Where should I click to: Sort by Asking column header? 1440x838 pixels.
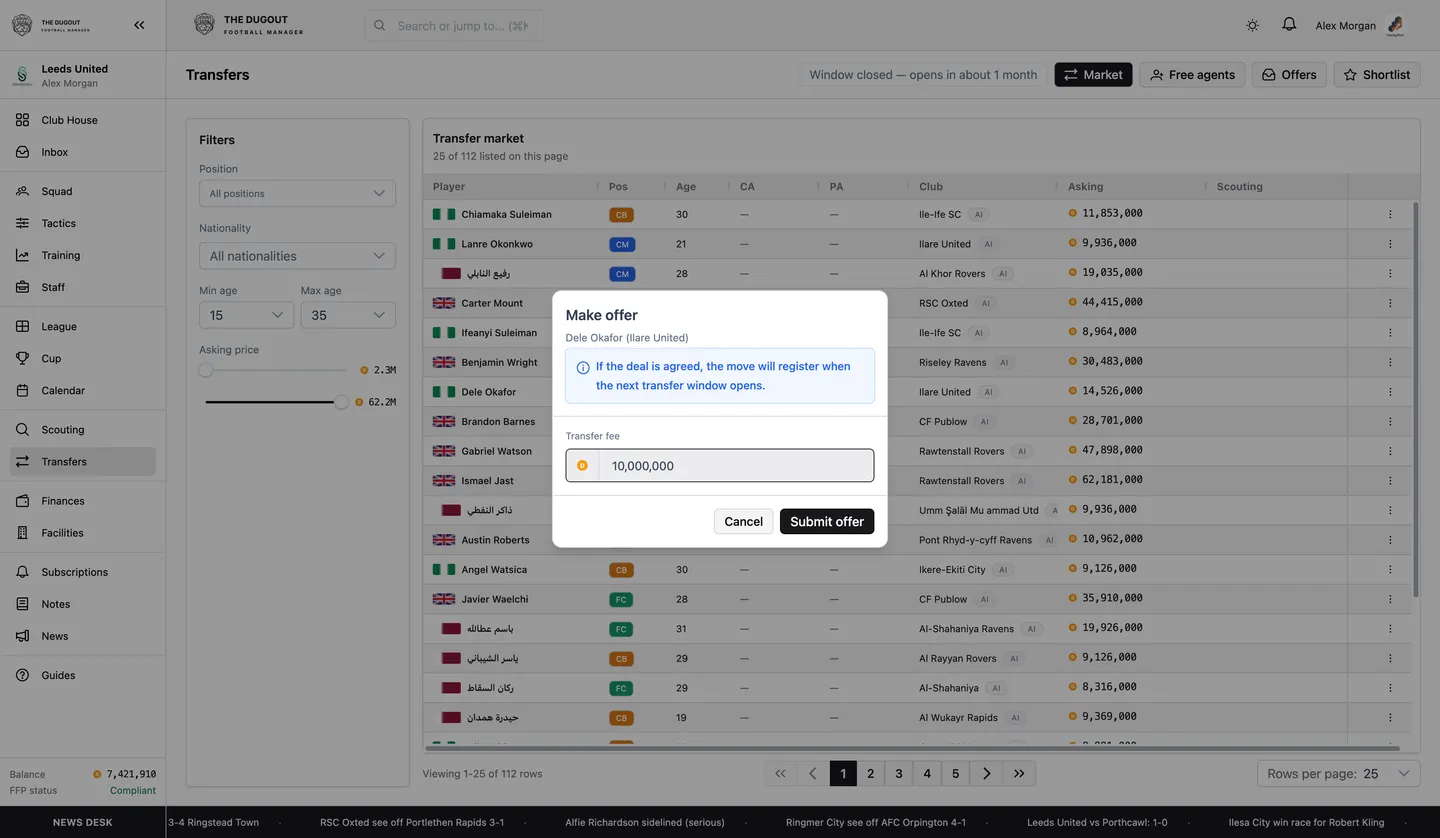1085,186
